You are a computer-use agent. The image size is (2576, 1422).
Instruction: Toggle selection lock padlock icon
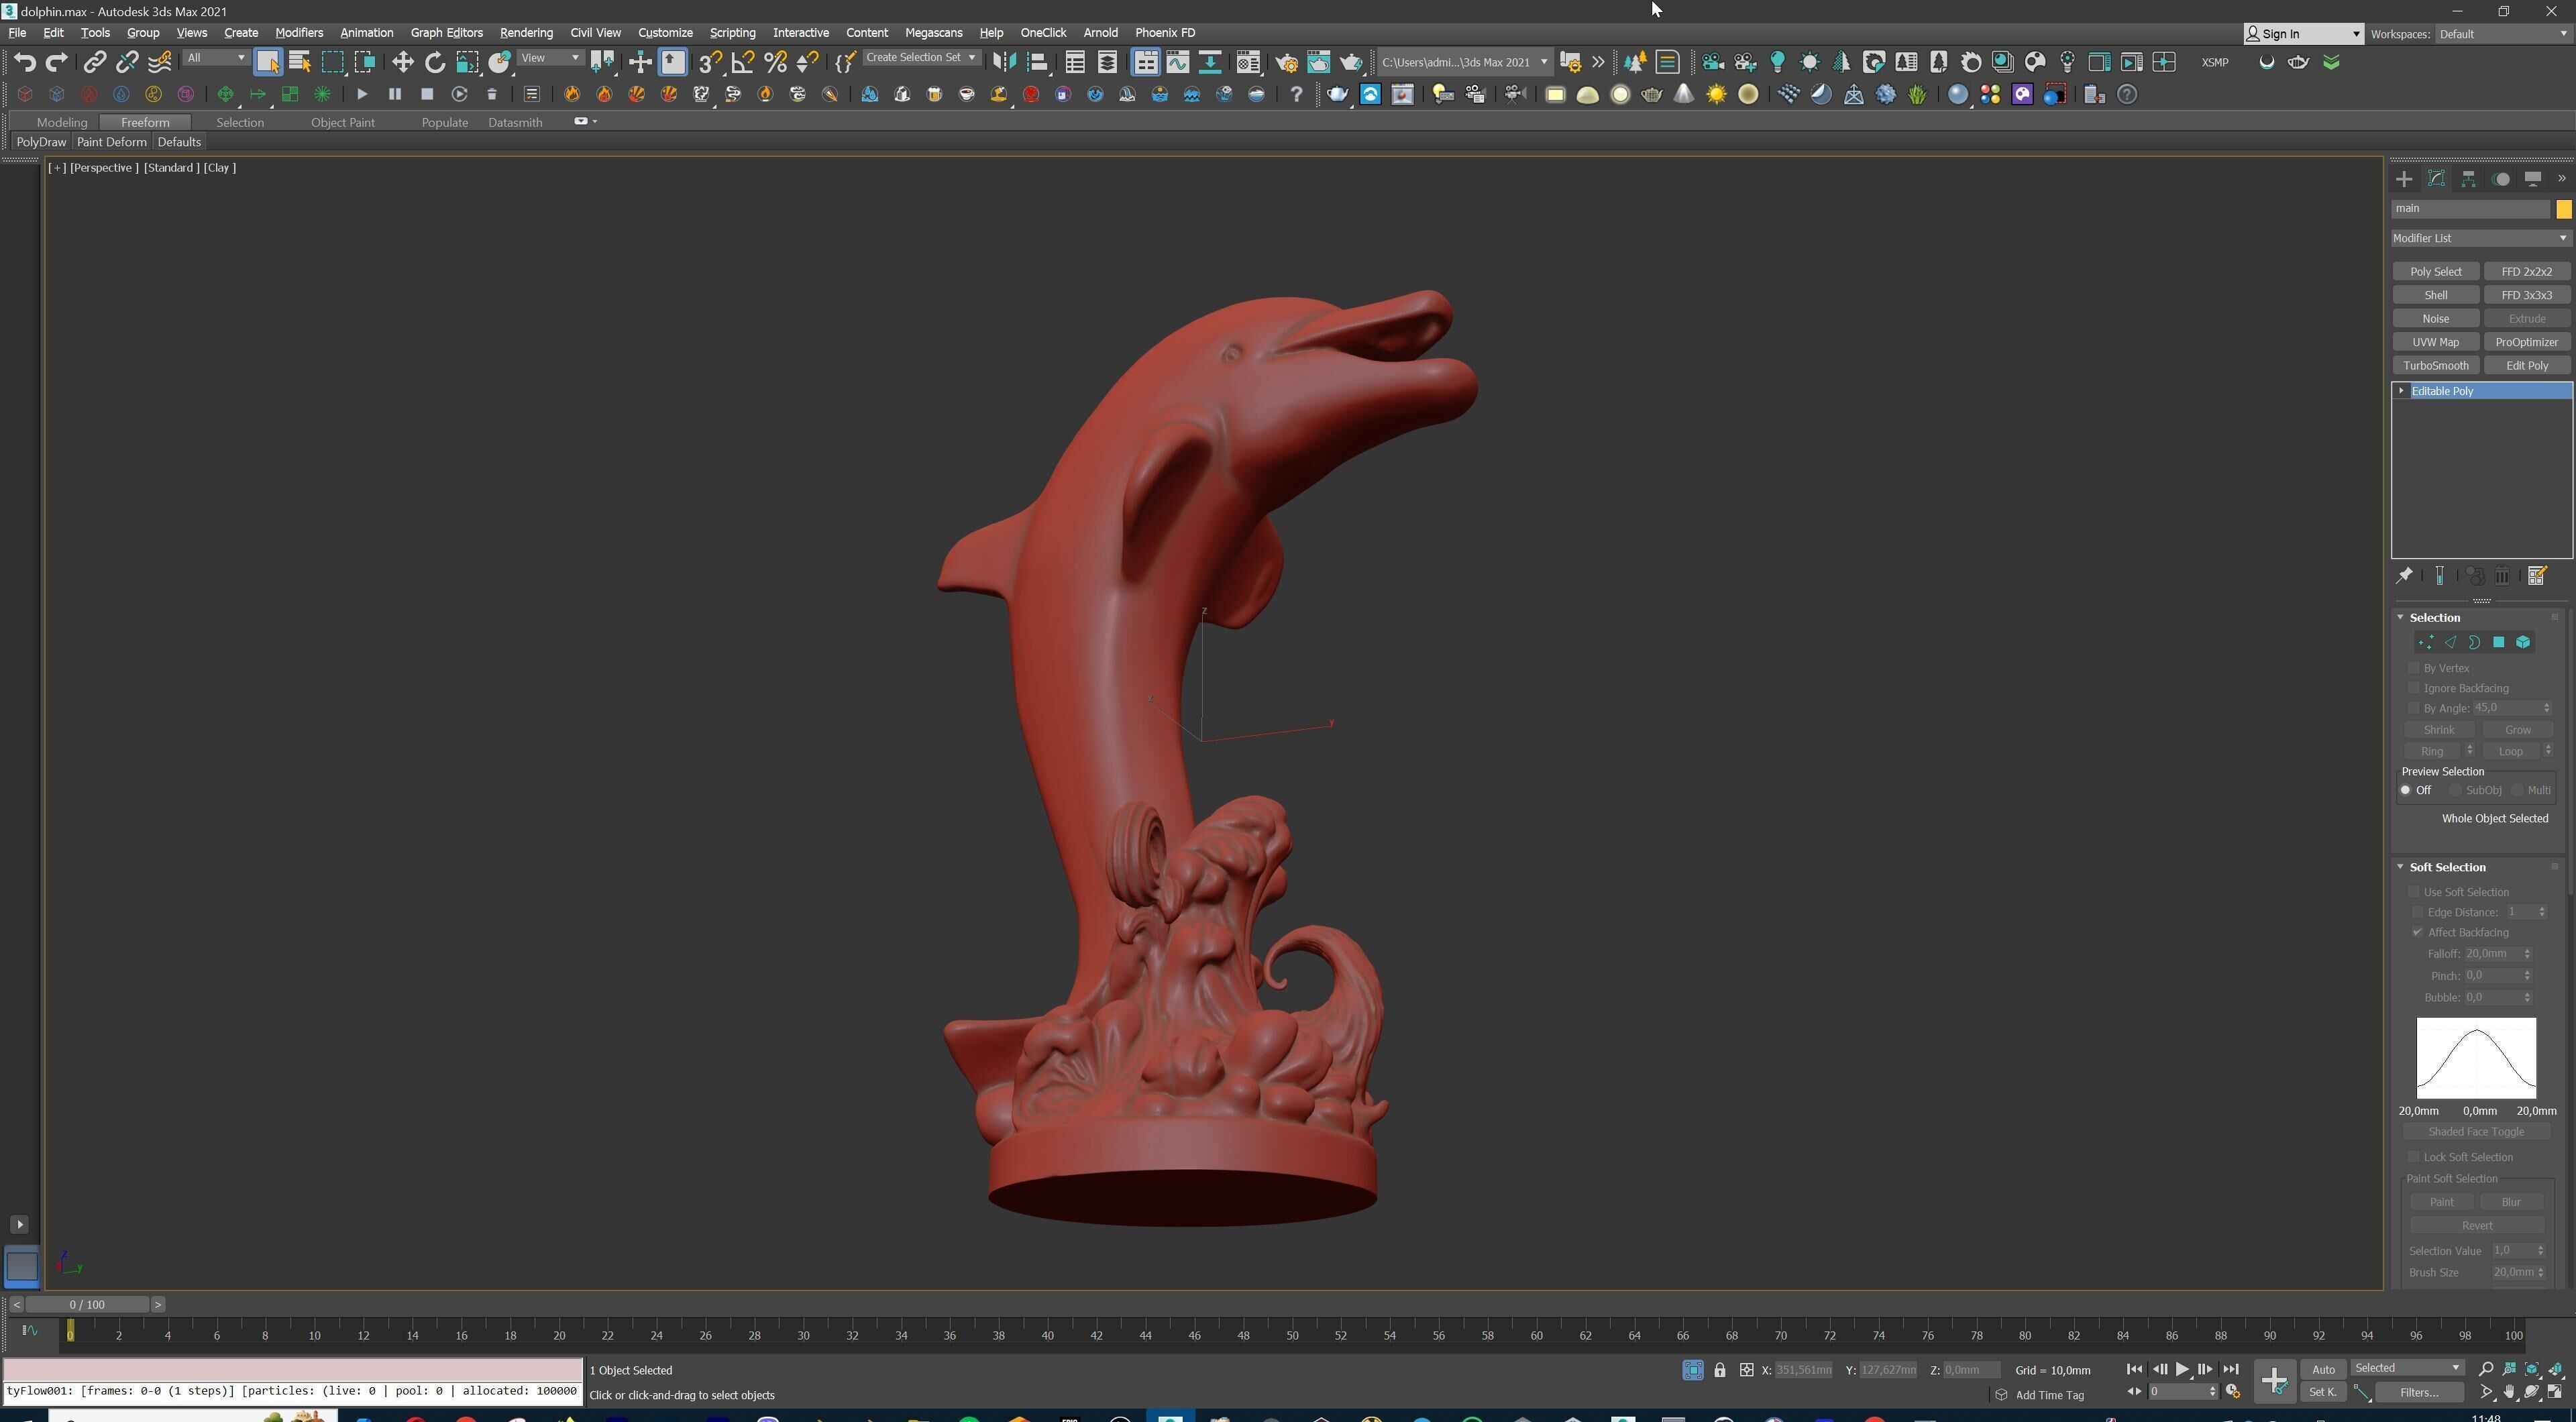coord(1719,1370)
